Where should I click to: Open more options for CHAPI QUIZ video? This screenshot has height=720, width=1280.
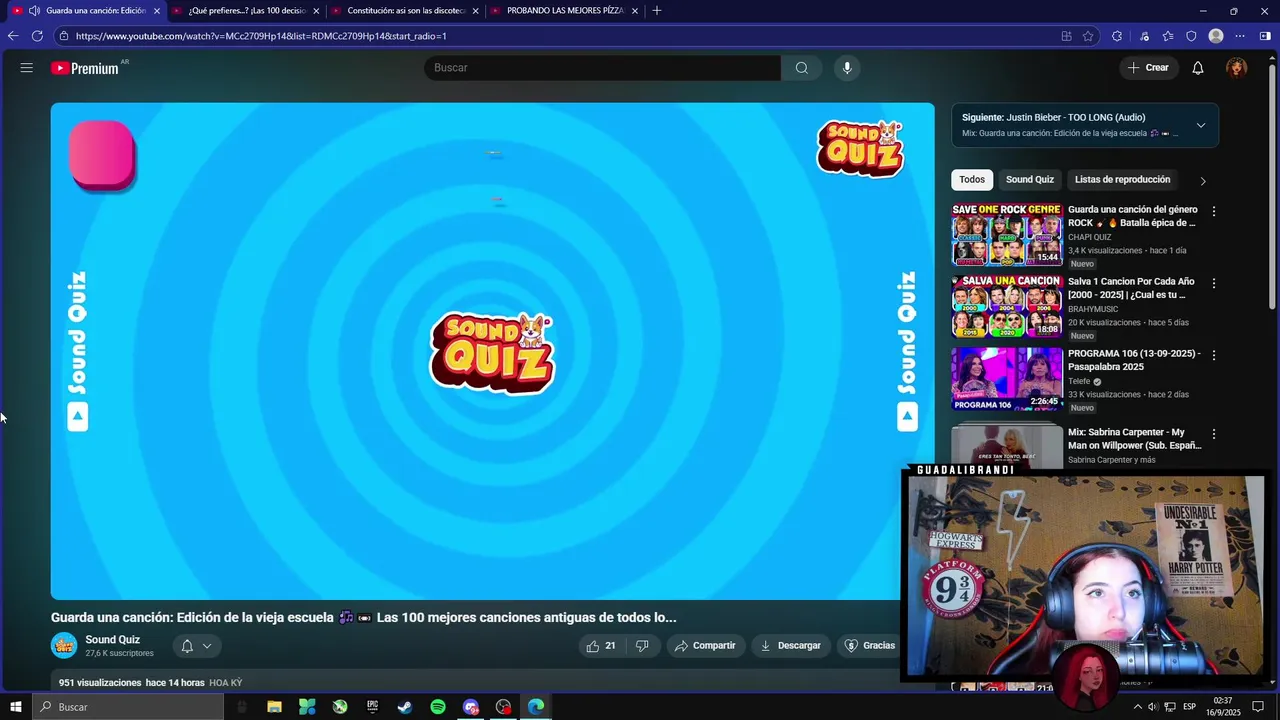coord(1214,212)
